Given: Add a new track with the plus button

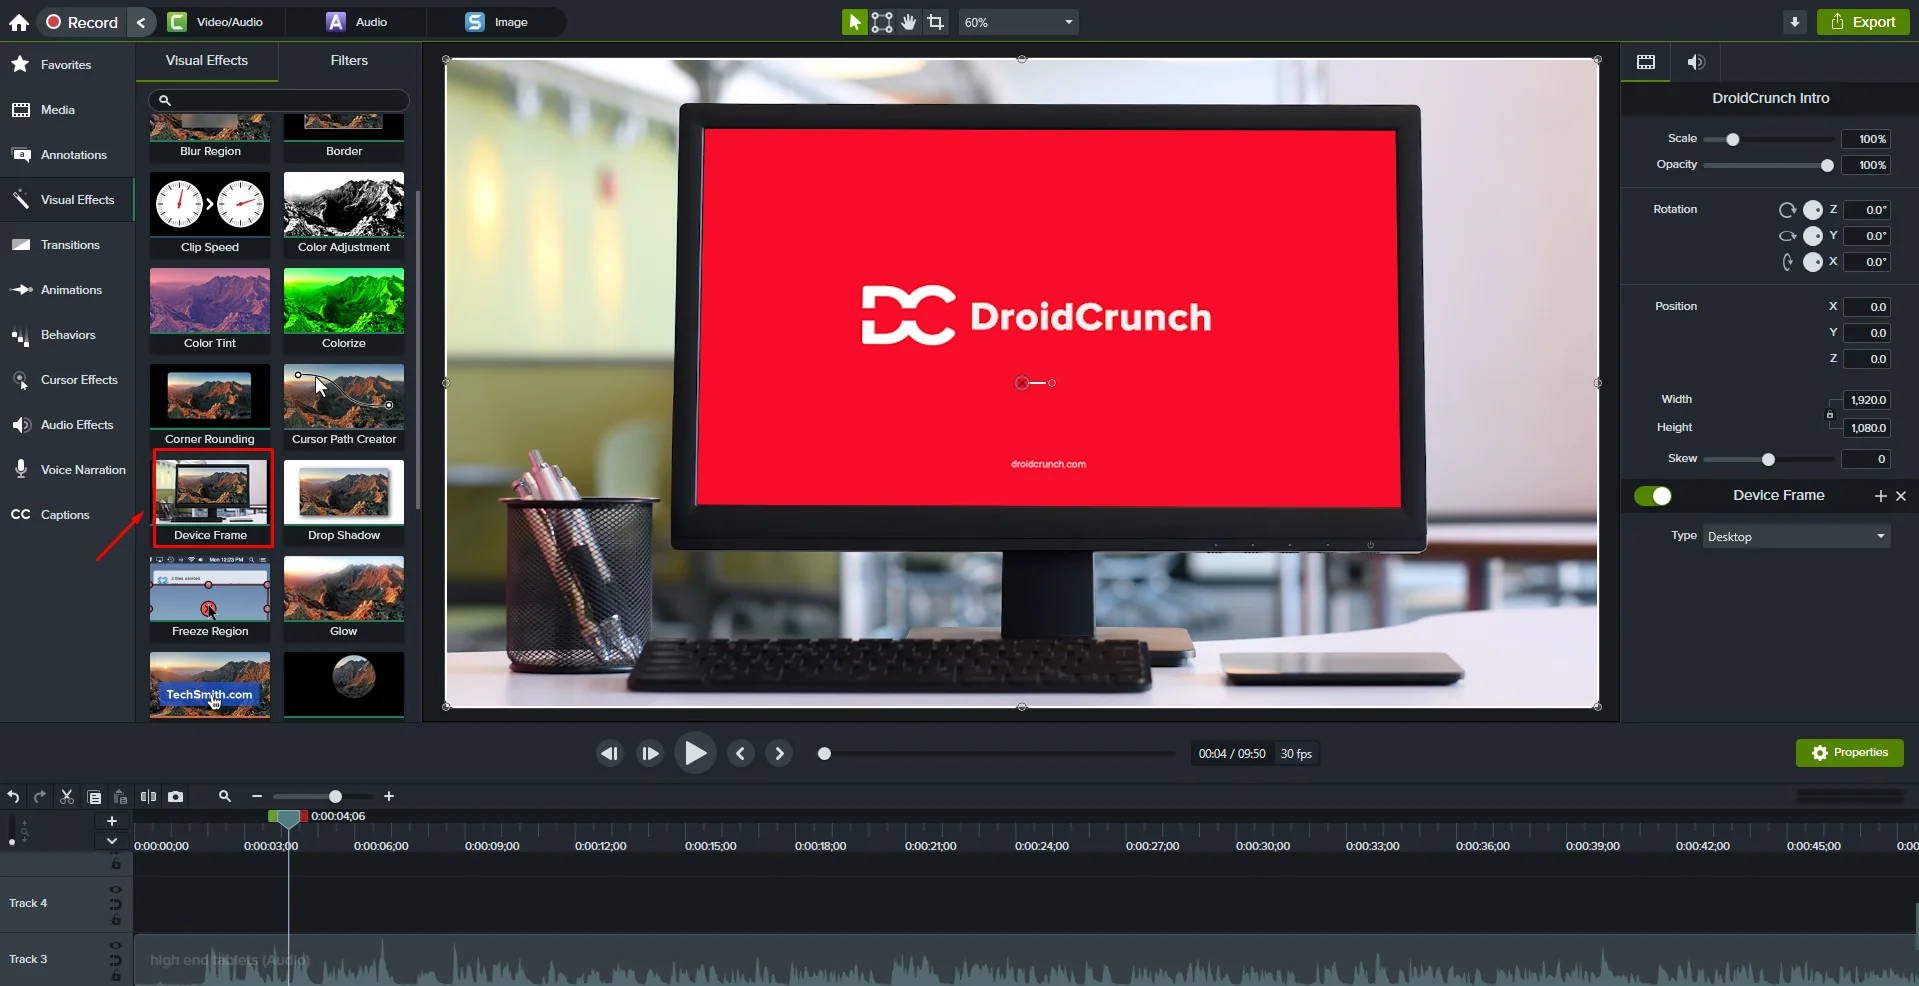Looking at the screenshot, I should [112, 821].
